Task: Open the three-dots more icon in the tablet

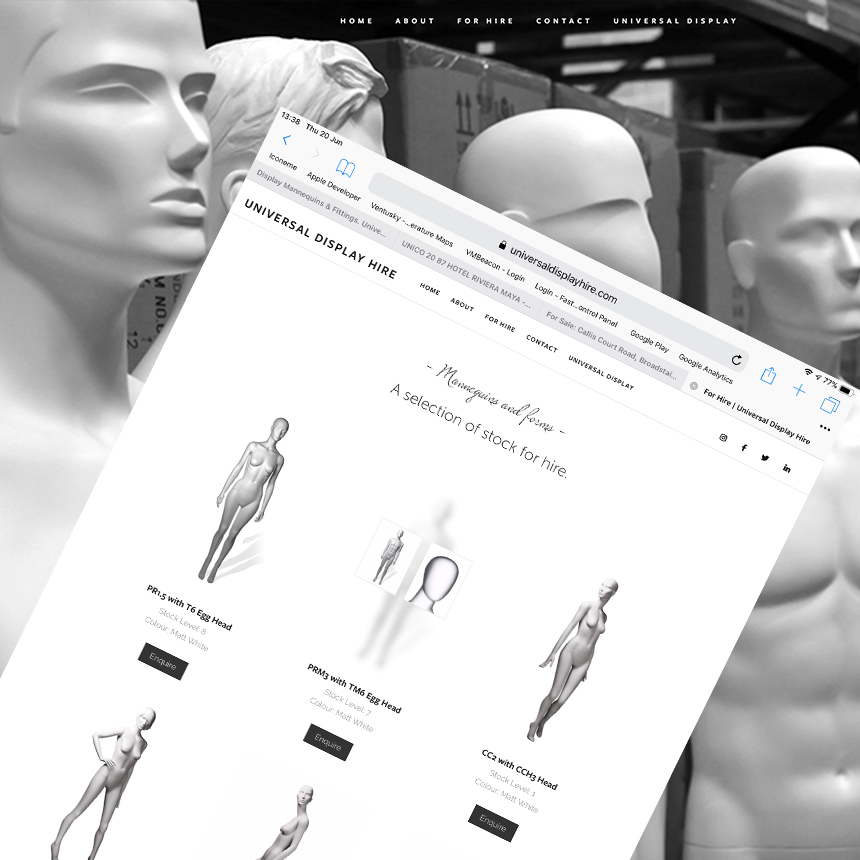Action: tap(825, 428)
